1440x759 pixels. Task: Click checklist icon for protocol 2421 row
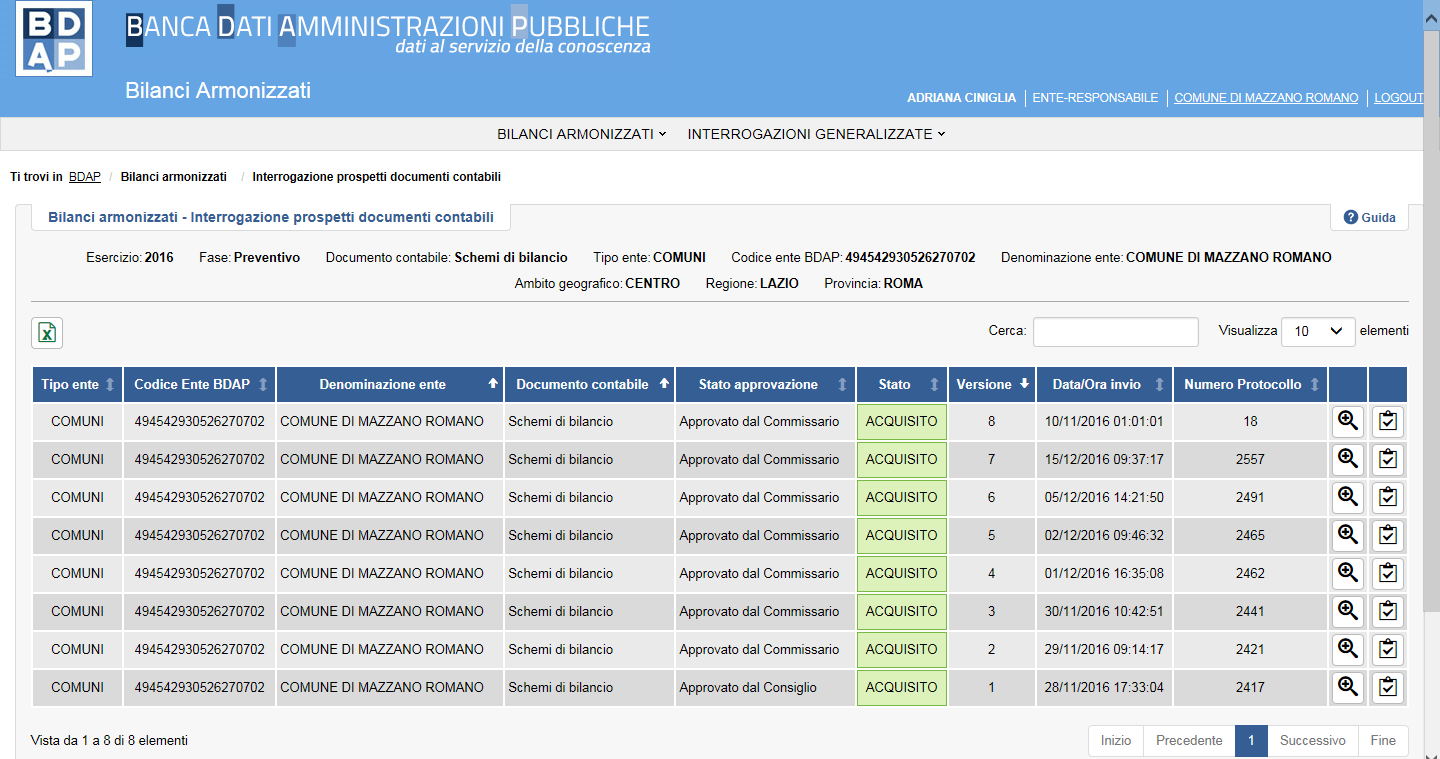1388,650
